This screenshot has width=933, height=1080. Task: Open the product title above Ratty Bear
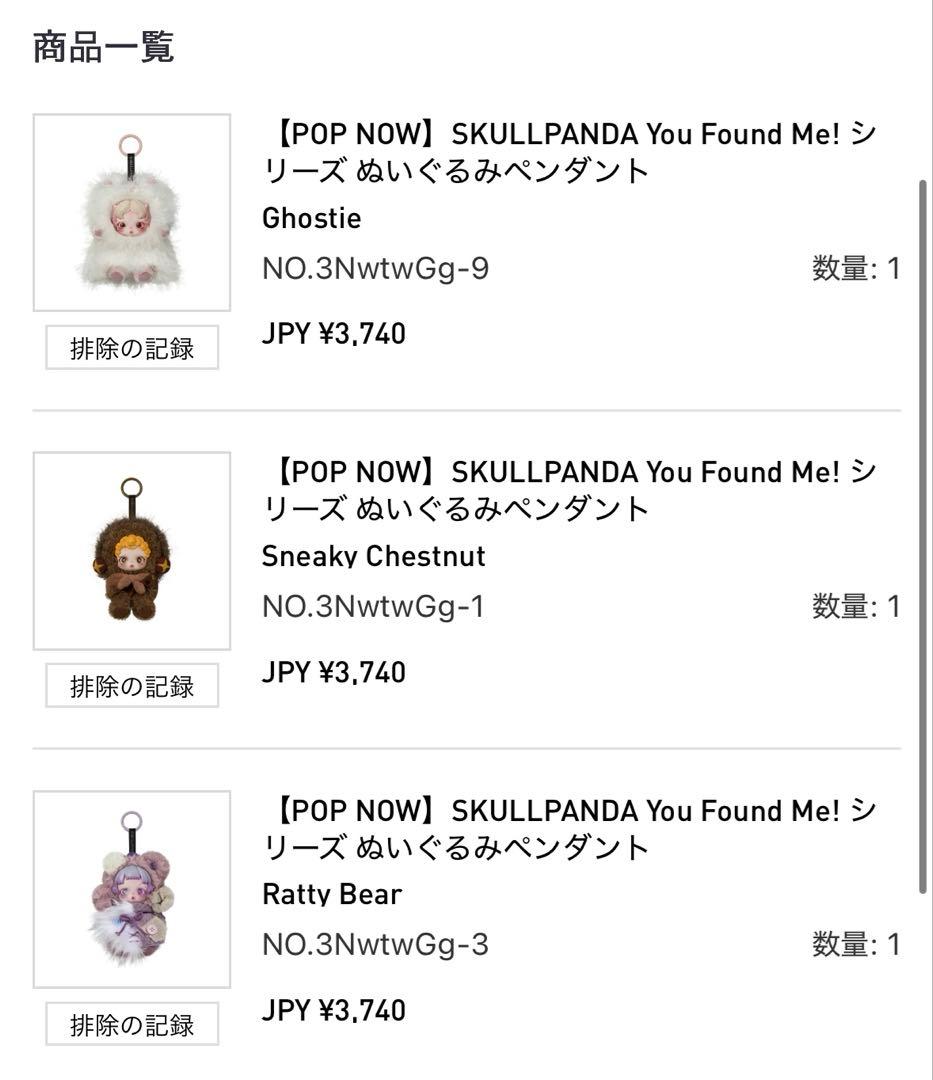coord(570,828)
